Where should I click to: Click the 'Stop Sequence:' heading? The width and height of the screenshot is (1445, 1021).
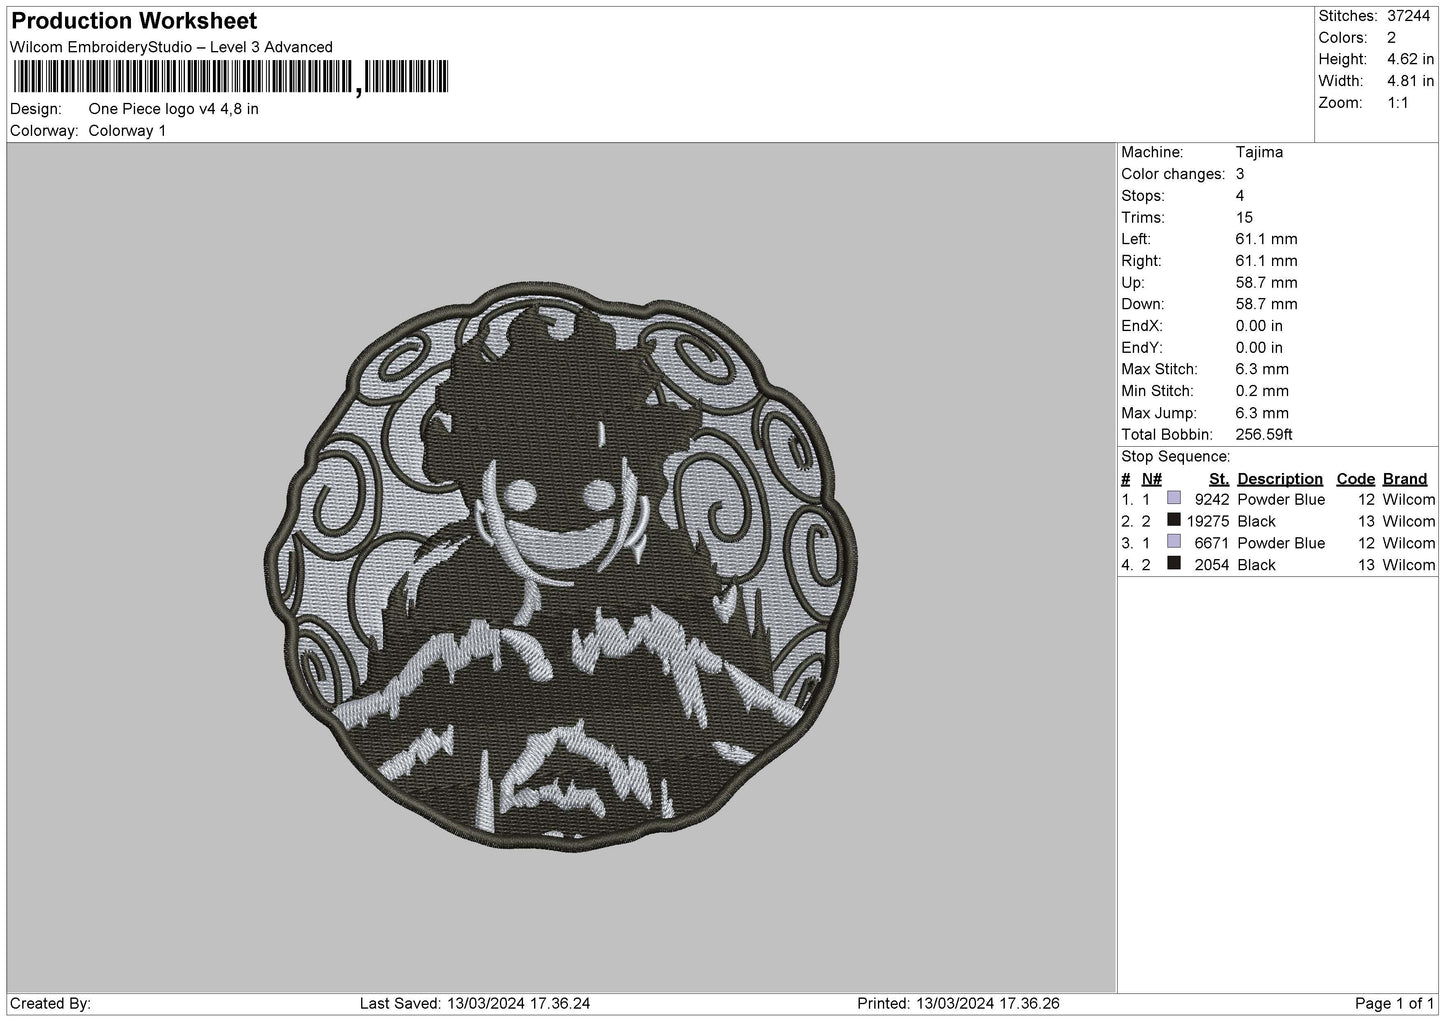pos(1175,457)
